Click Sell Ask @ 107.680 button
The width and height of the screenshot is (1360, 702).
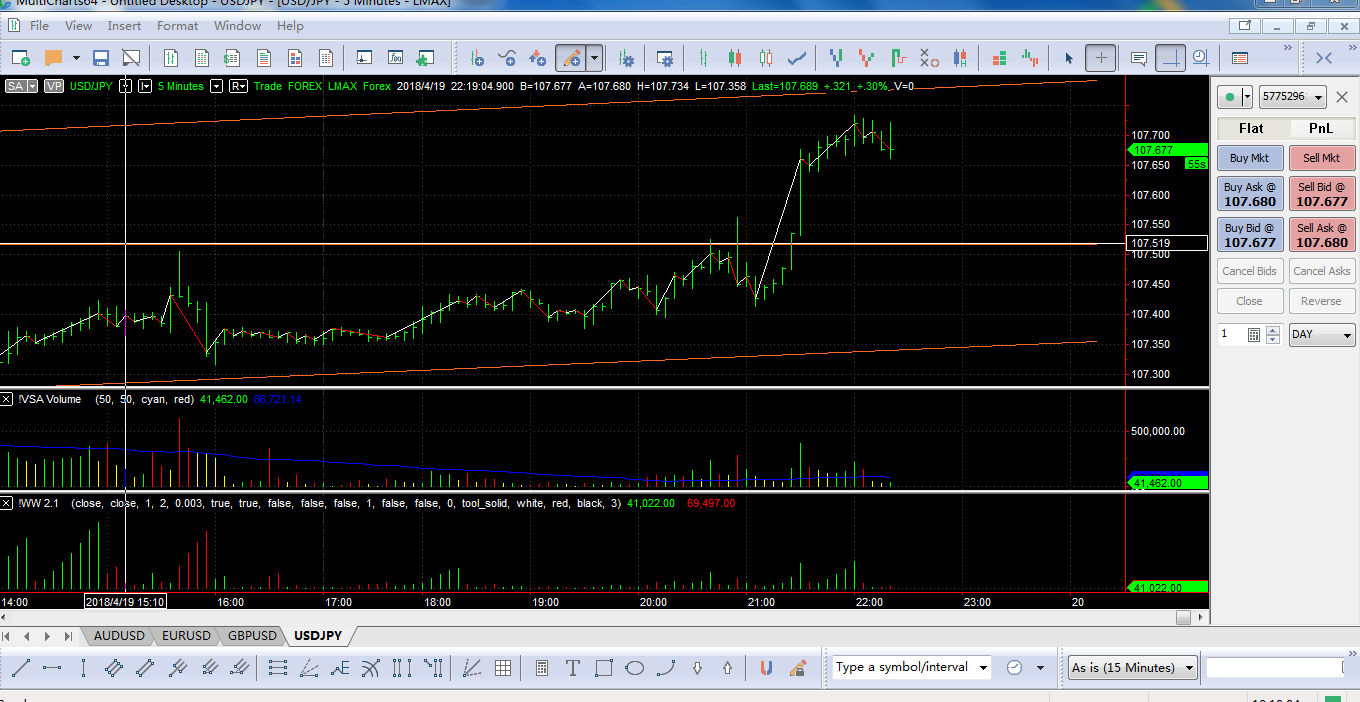[x=1322, y=235]
